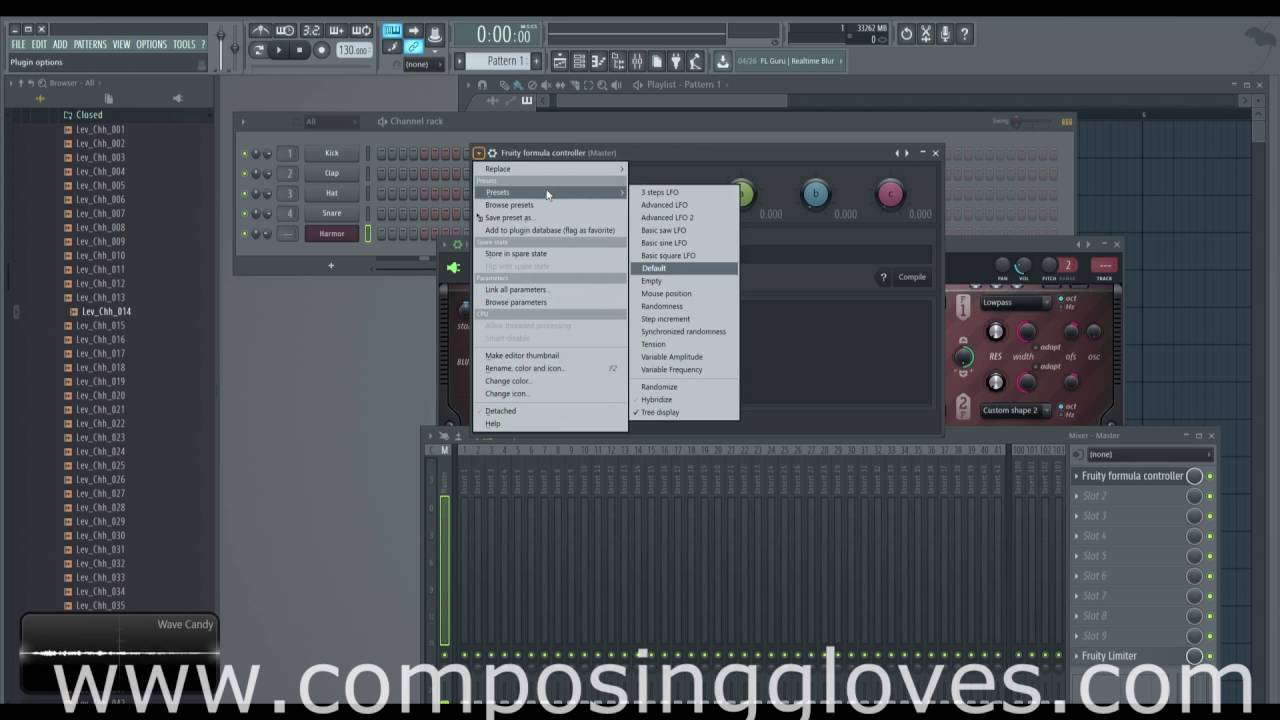Click the project info file icon
Viewport: 1280px width, 720px height.
click(657, 61)
